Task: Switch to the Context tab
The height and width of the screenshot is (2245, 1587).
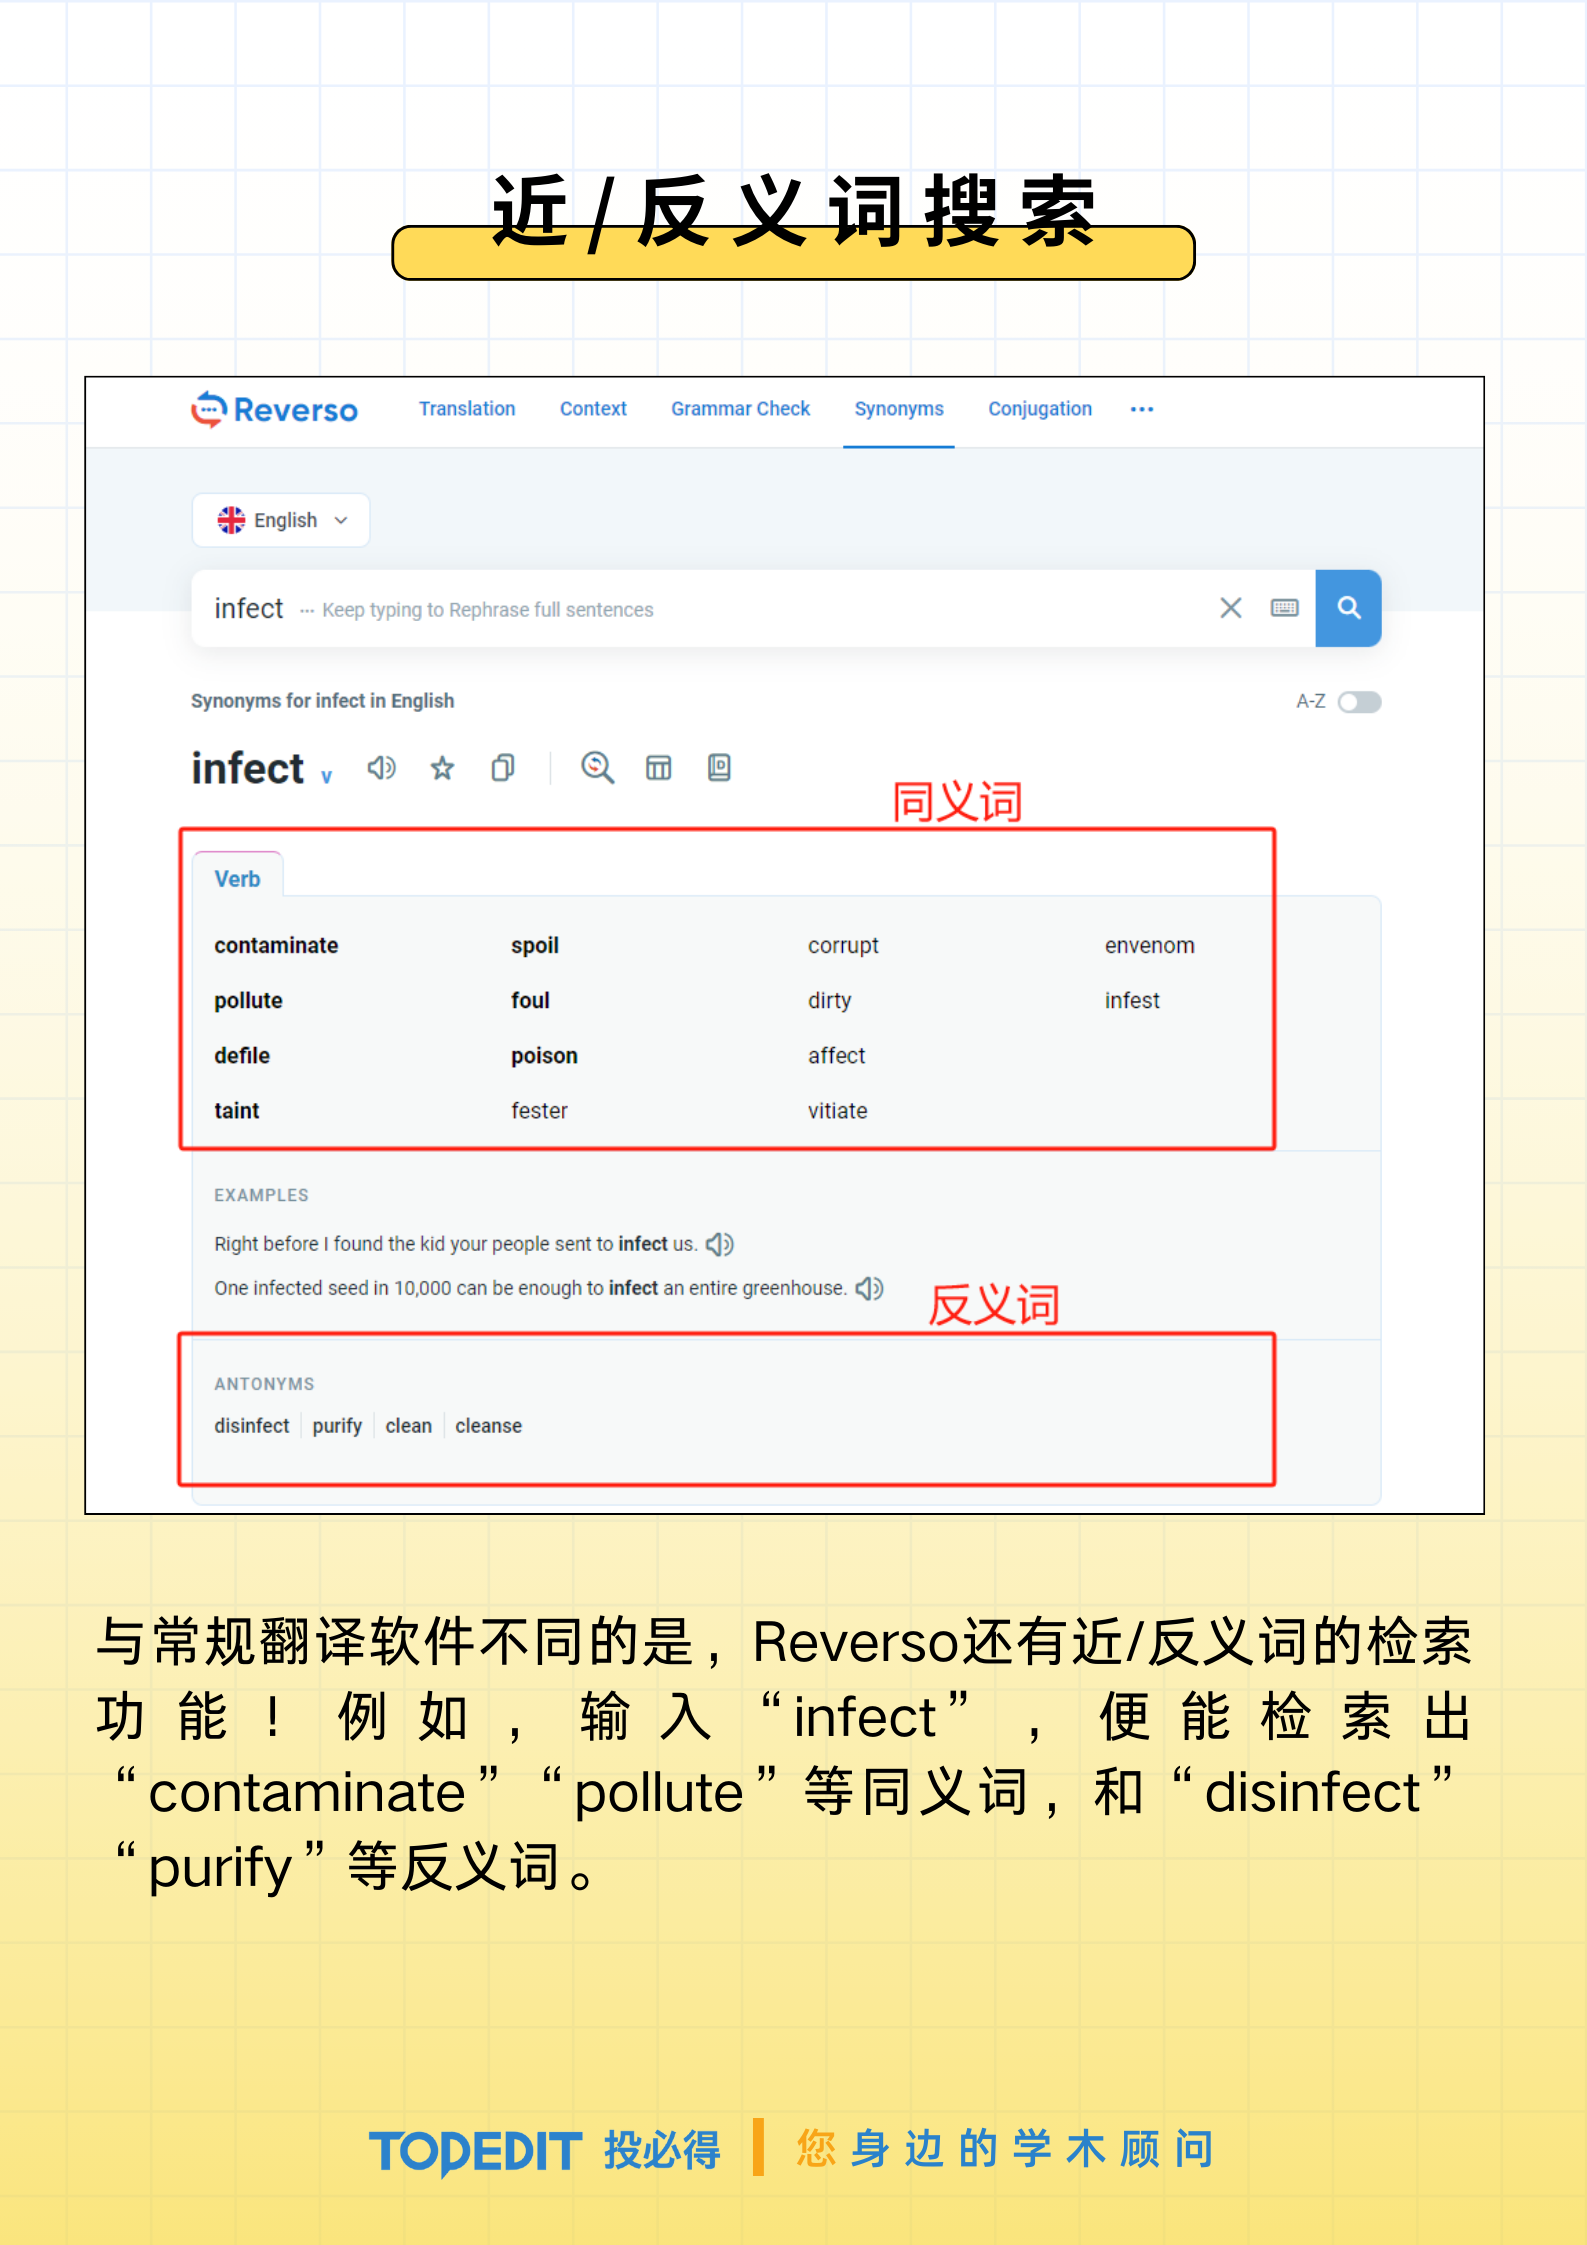Action: (593, 409)
